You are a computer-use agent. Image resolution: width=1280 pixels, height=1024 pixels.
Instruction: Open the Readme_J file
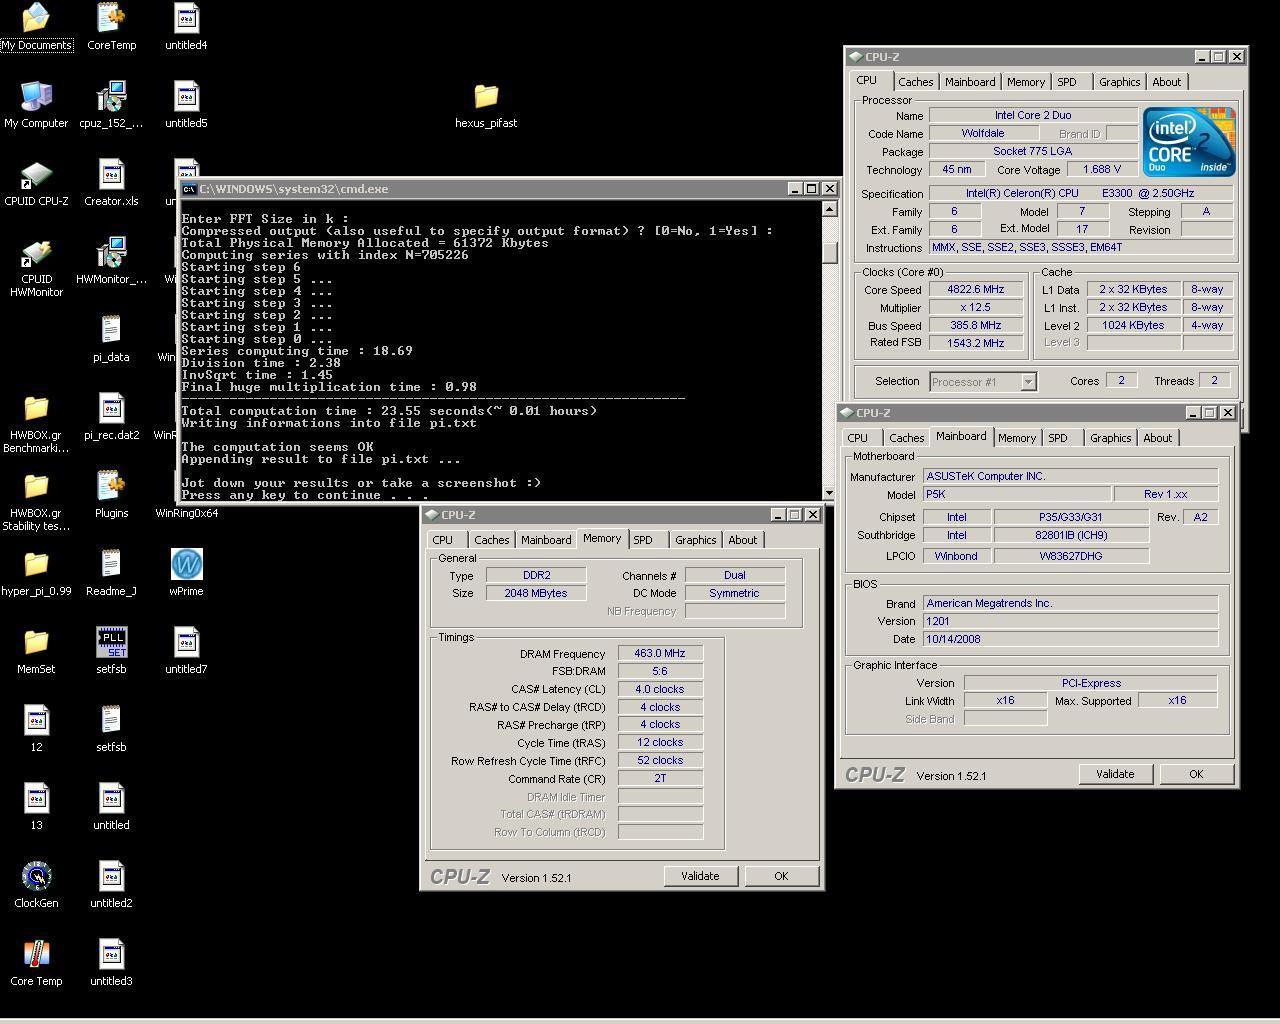point(111,573)
